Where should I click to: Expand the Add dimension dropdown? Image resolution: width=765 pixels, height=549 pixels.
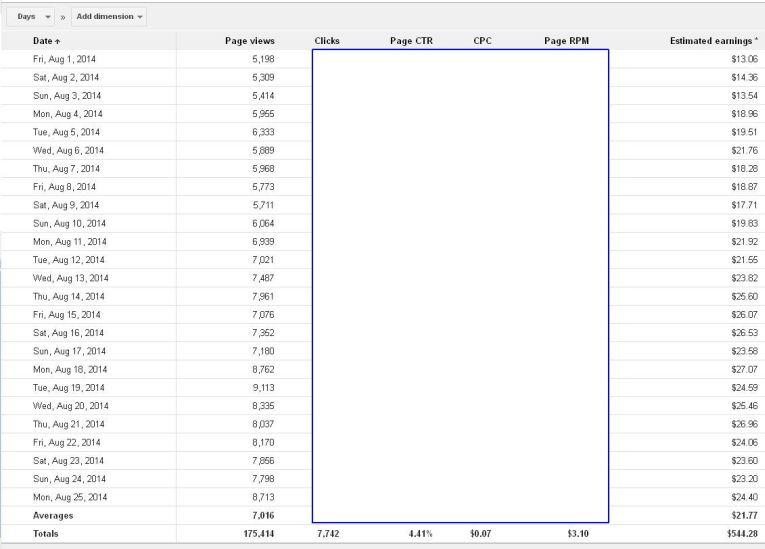click(x=109, y=17)
